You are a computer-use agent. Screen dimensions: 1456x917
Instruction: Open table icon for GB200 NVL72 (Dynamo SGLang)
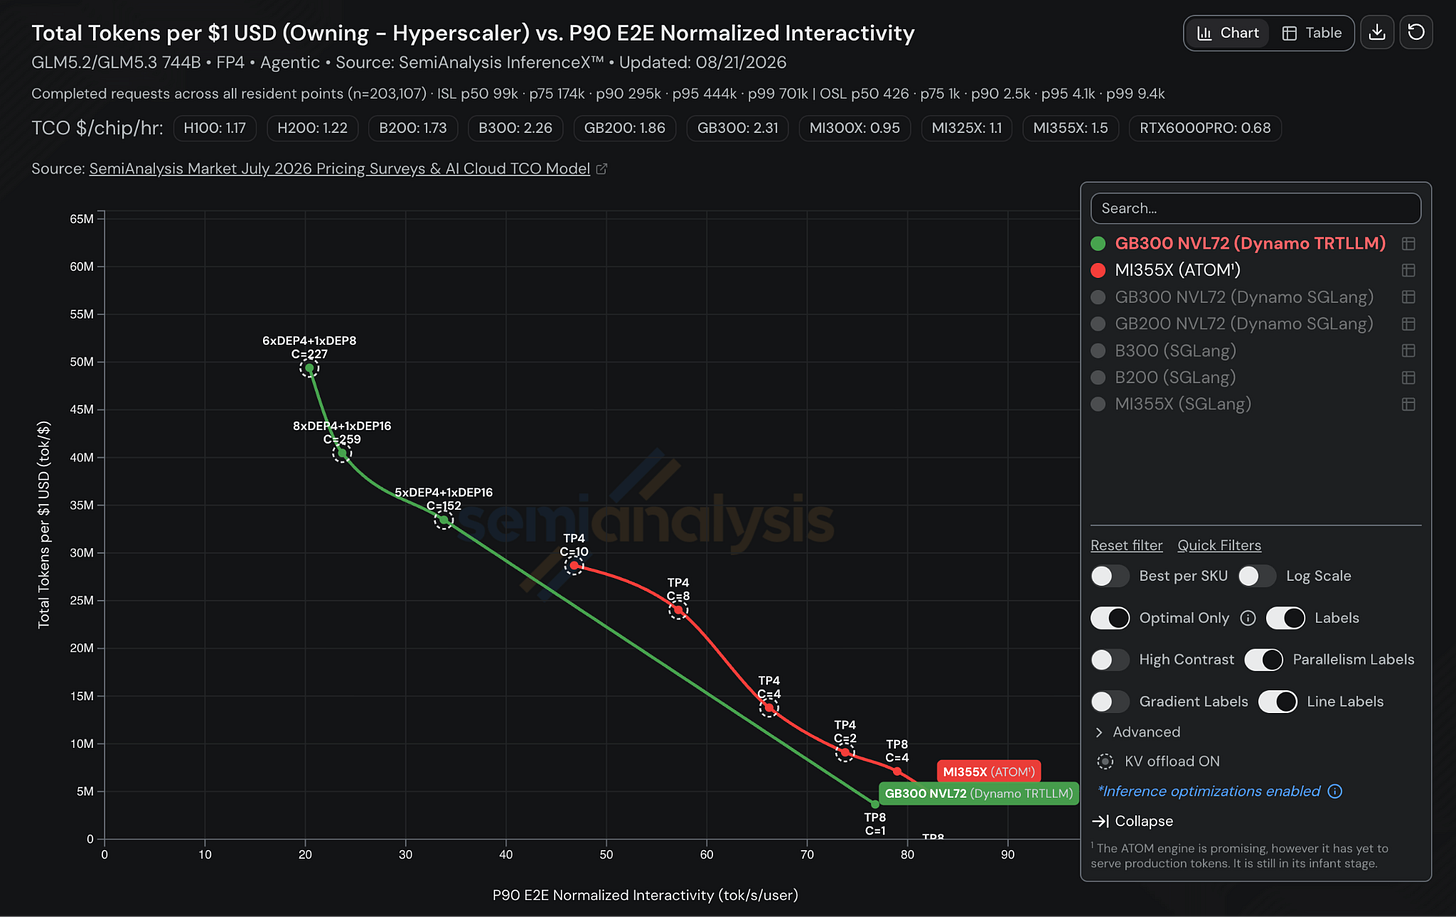[1408, 324]
